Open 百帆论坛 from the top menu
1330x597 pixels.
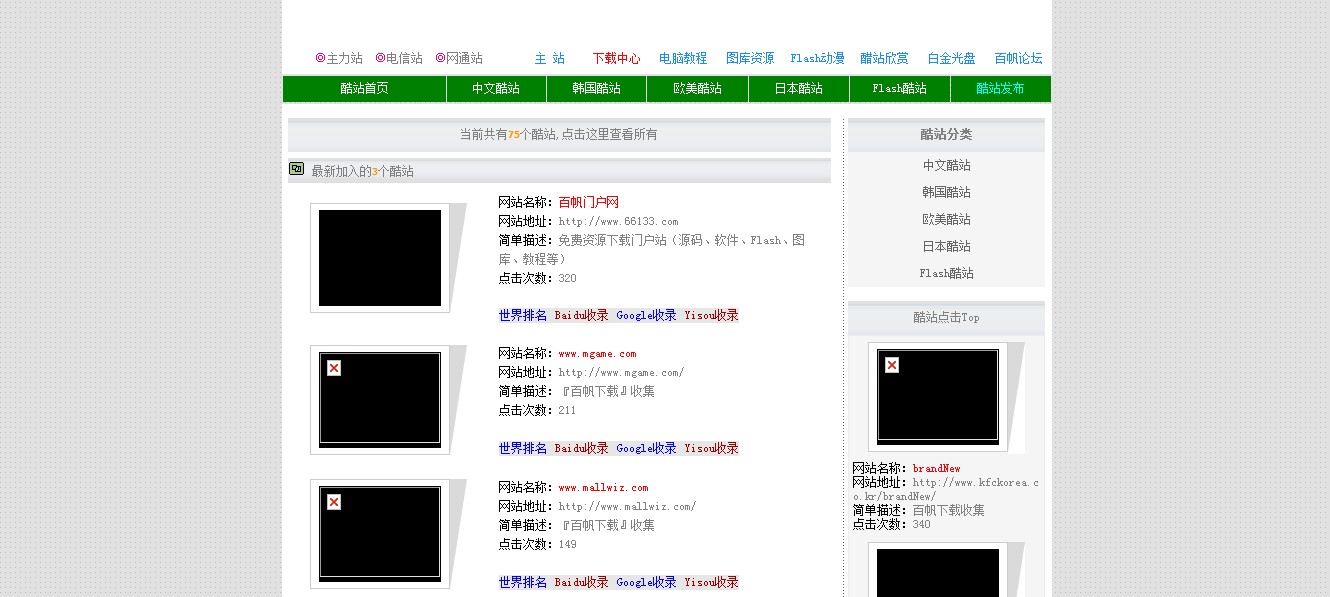click(1018, 59)
